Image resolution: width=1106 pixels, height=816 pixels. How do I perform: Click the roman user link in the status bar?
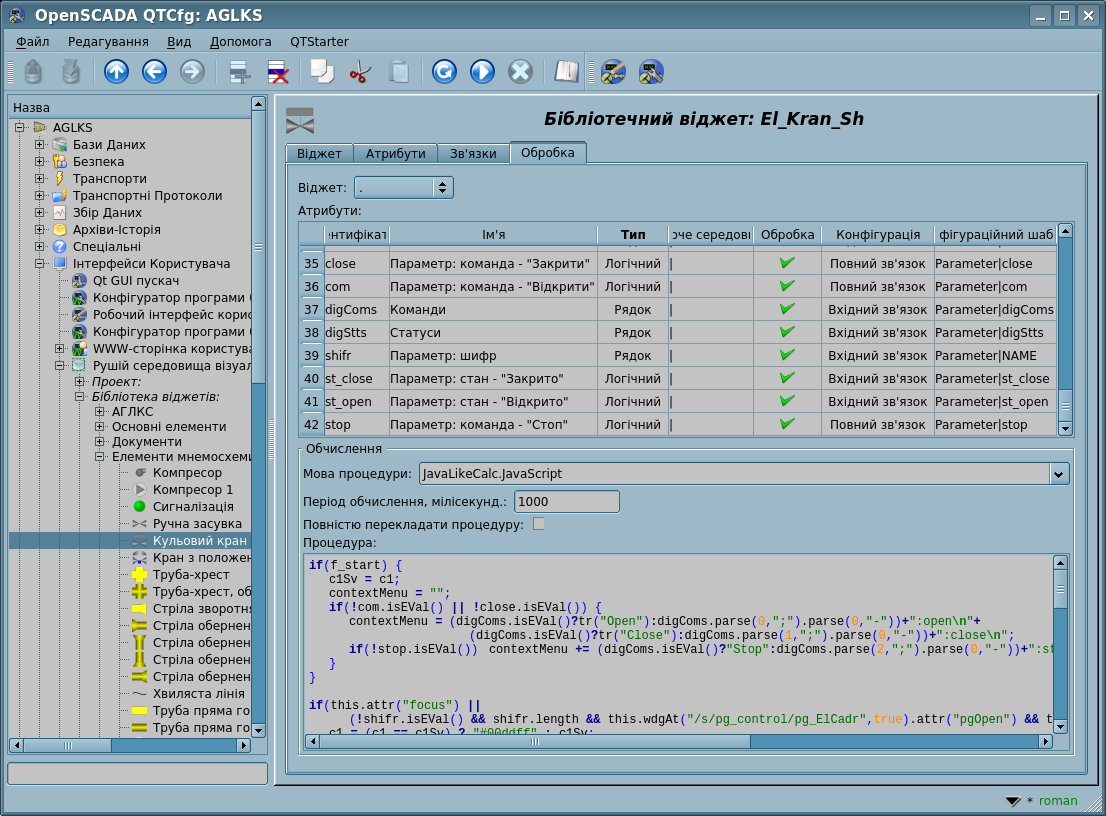click(x=1058, y=801)
